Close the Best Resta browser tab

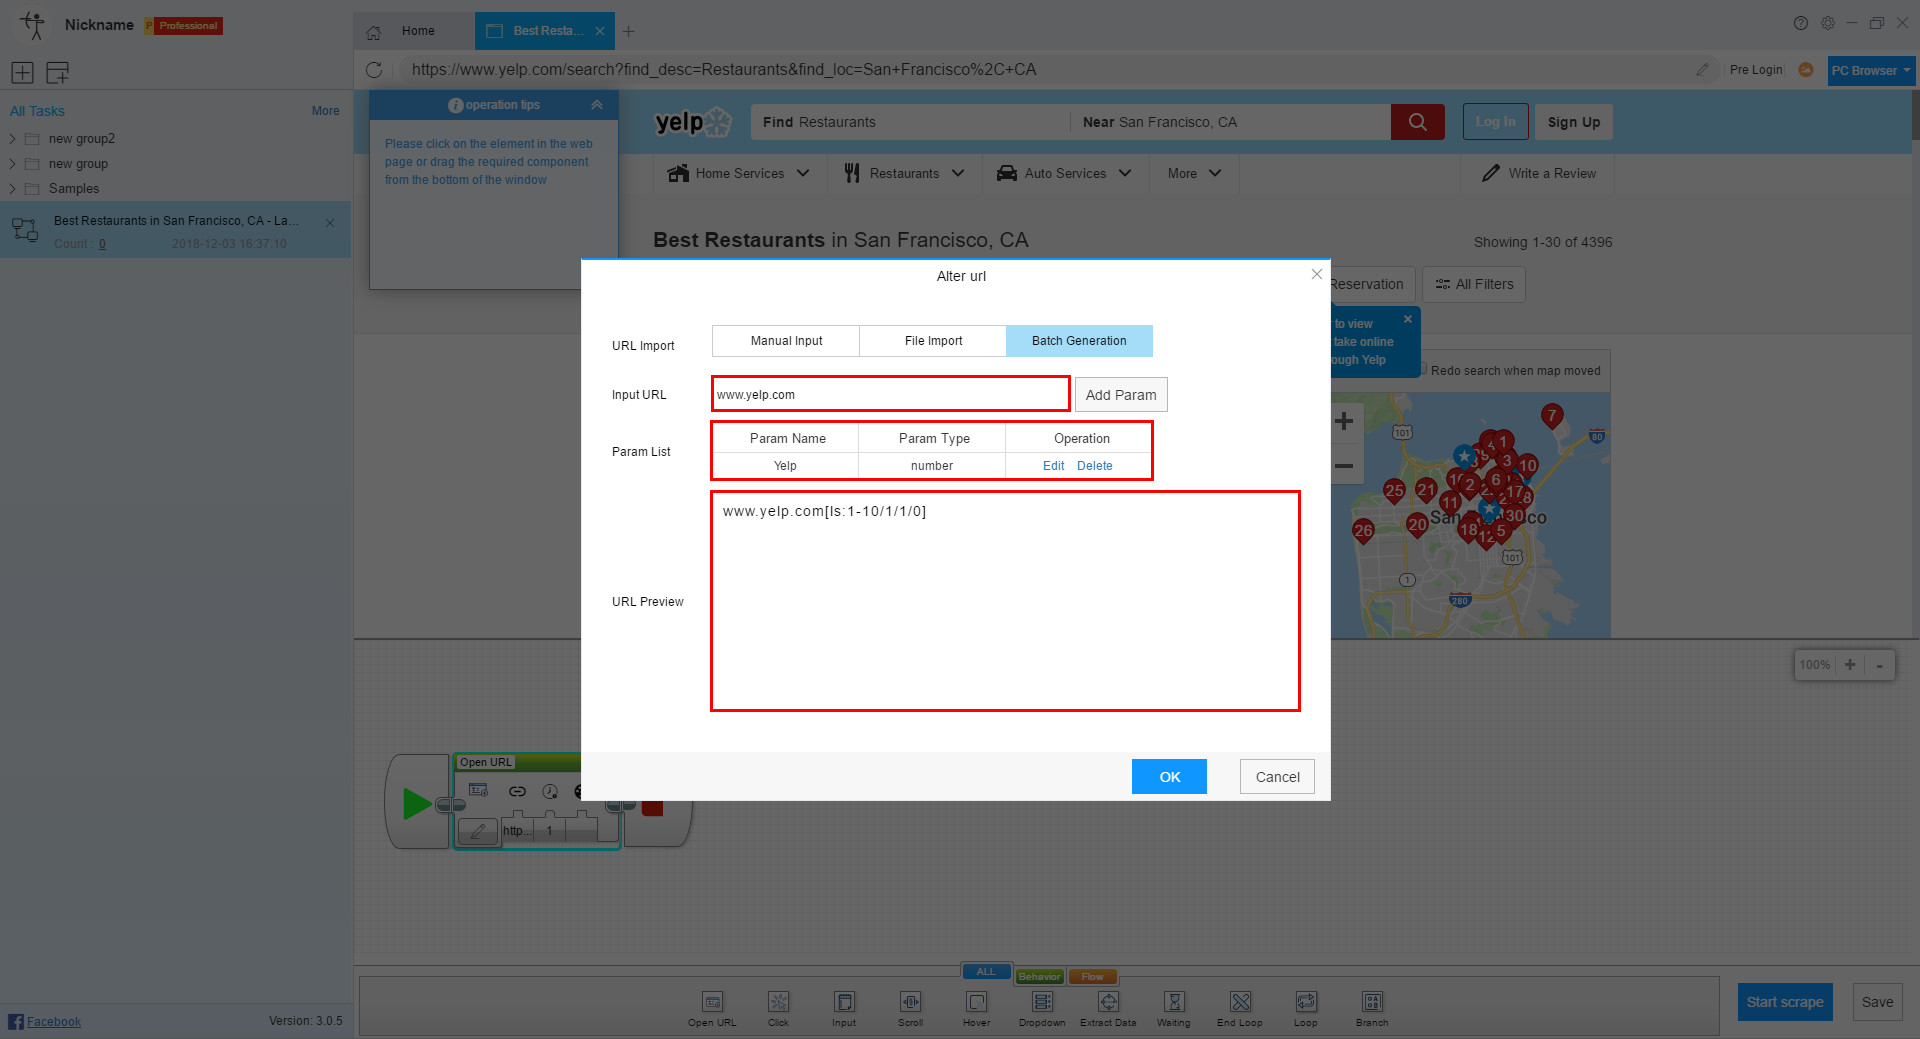[599, 31]
